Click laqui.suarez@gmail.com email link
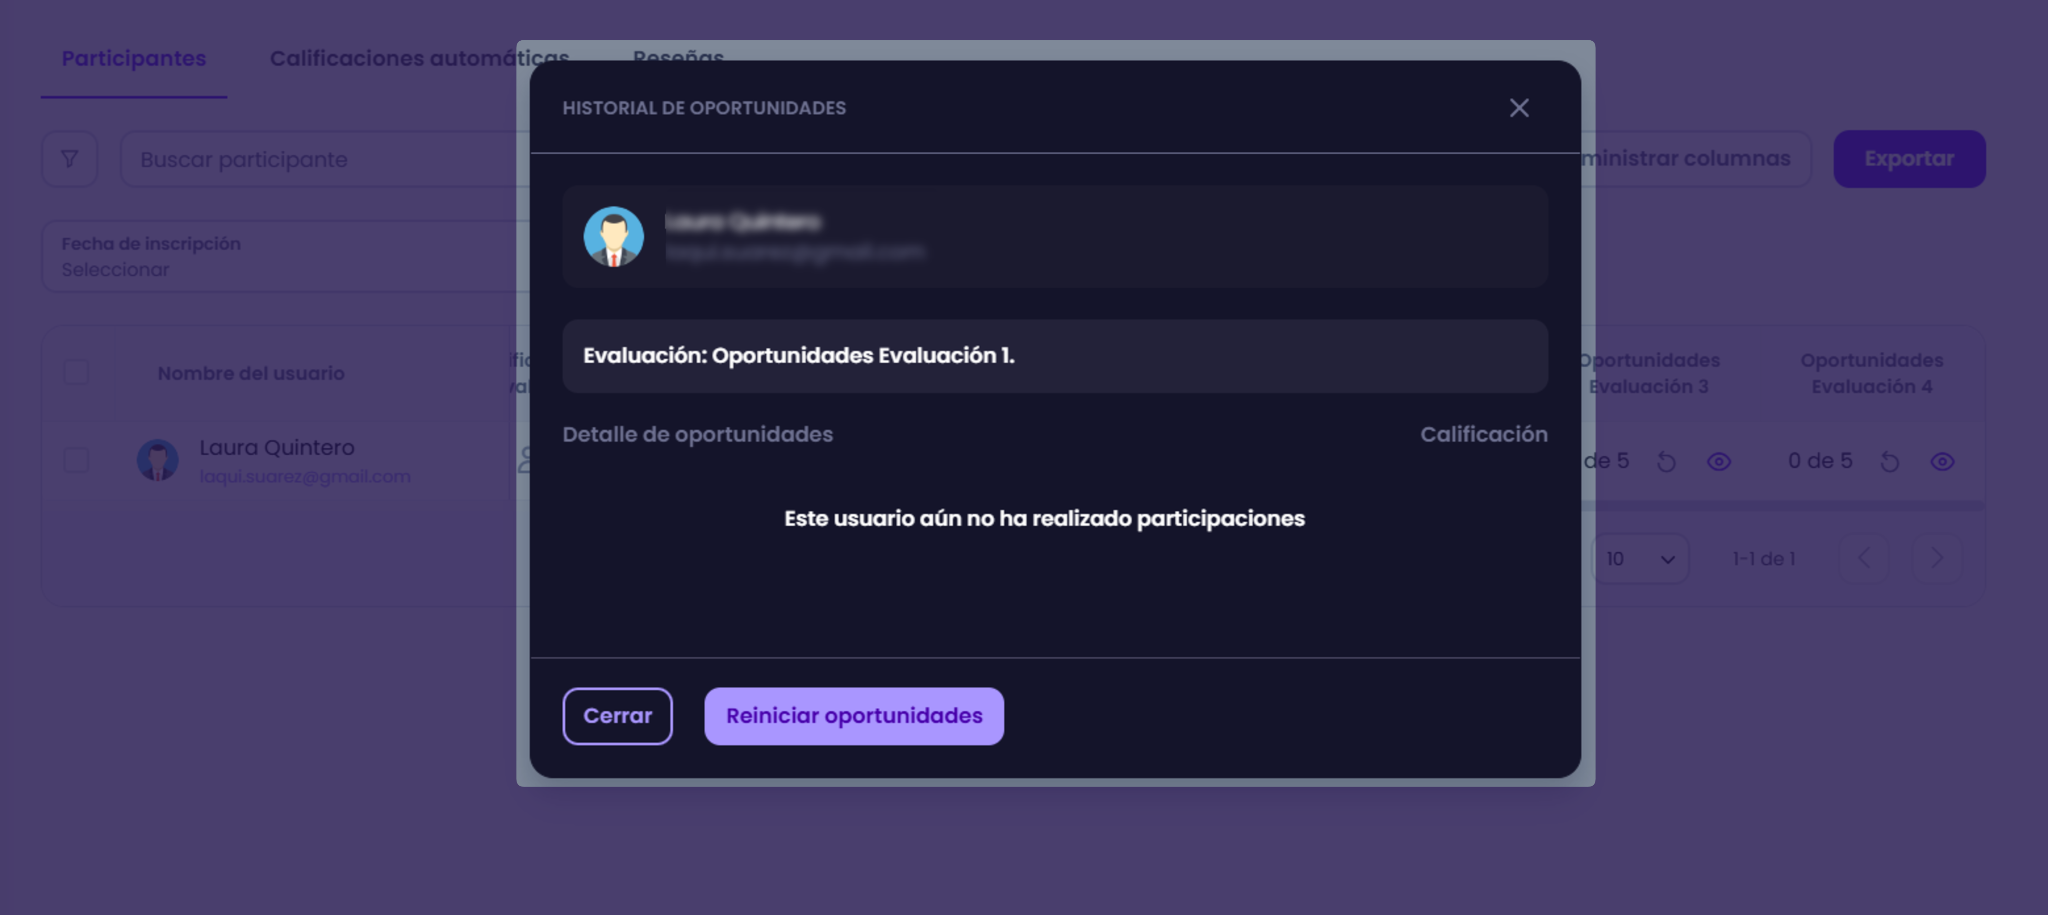This screenshot has height=915, width=2048. tap(305, 477)
